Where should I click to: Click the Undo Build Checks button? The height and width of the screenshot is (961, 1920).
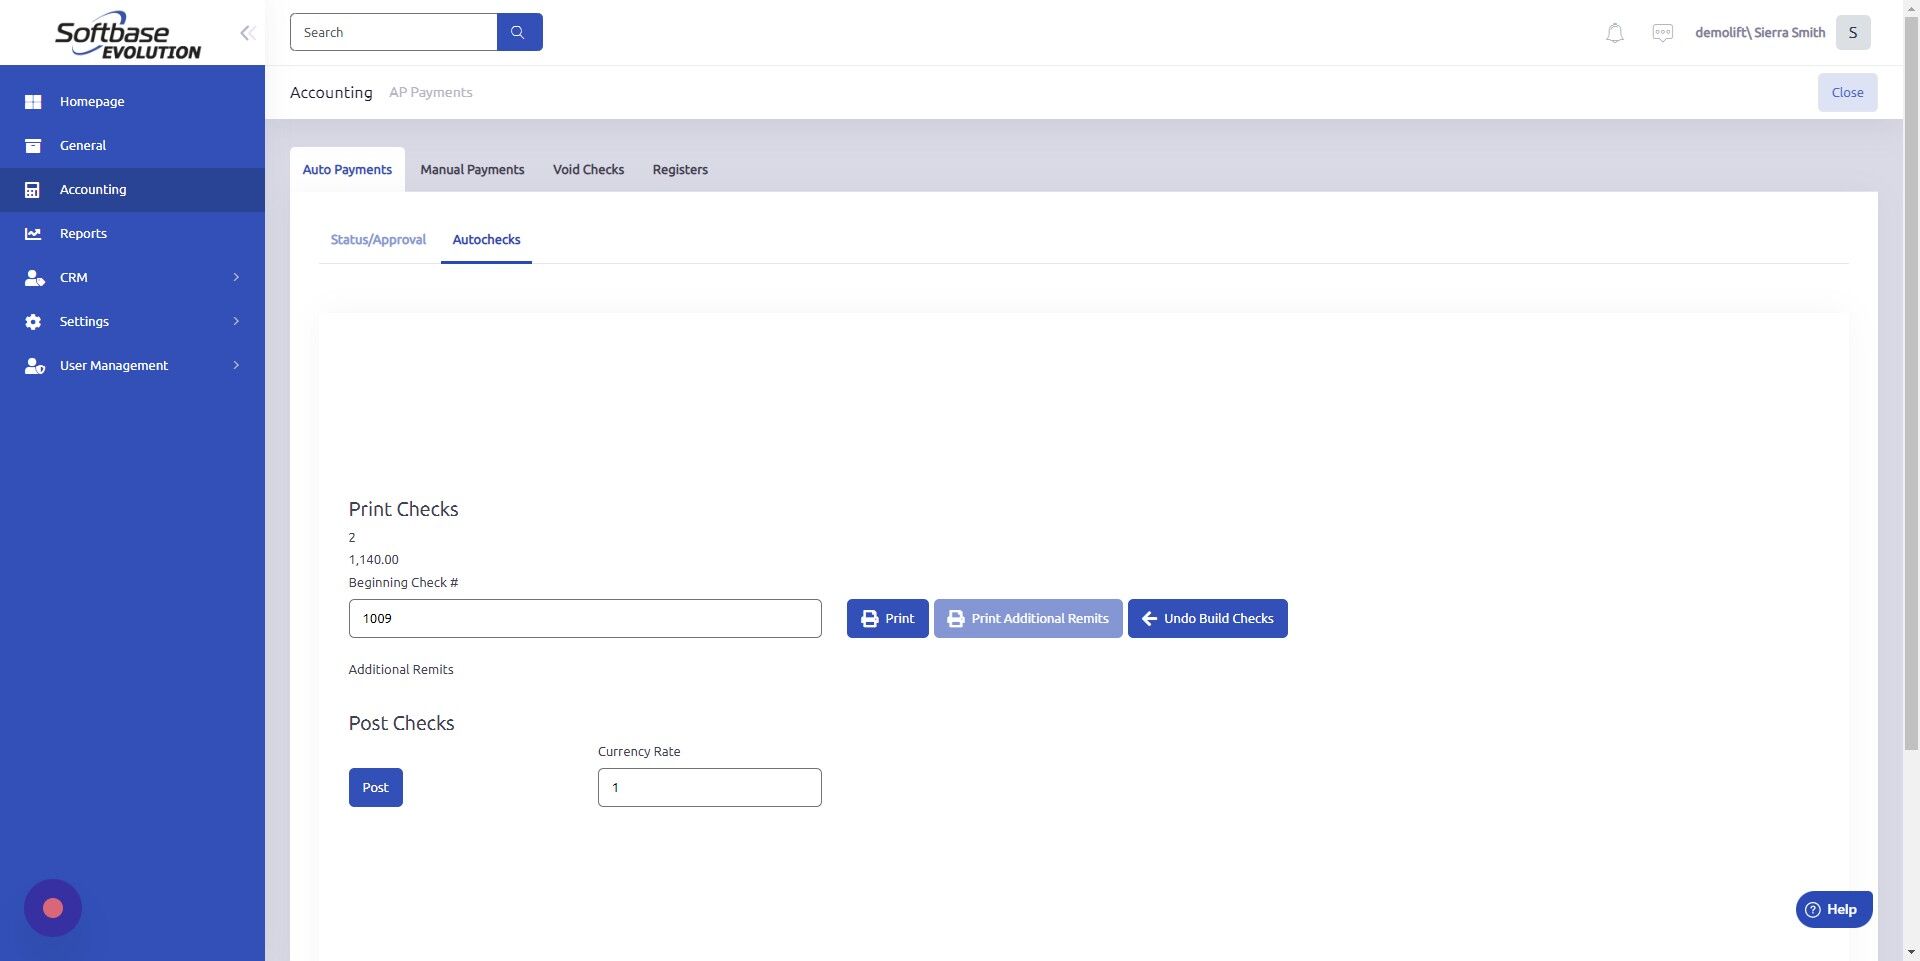[1207, 618]
